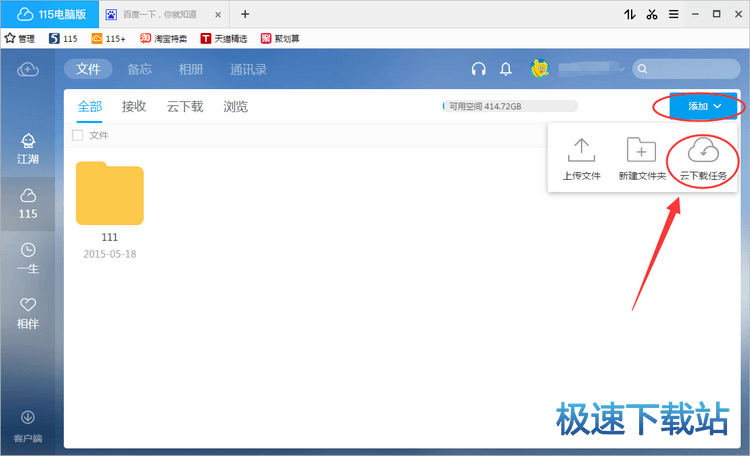
Task: Tick the 文件 select-all checkbox
Action: pyautogui.click(x=77, y=135)
